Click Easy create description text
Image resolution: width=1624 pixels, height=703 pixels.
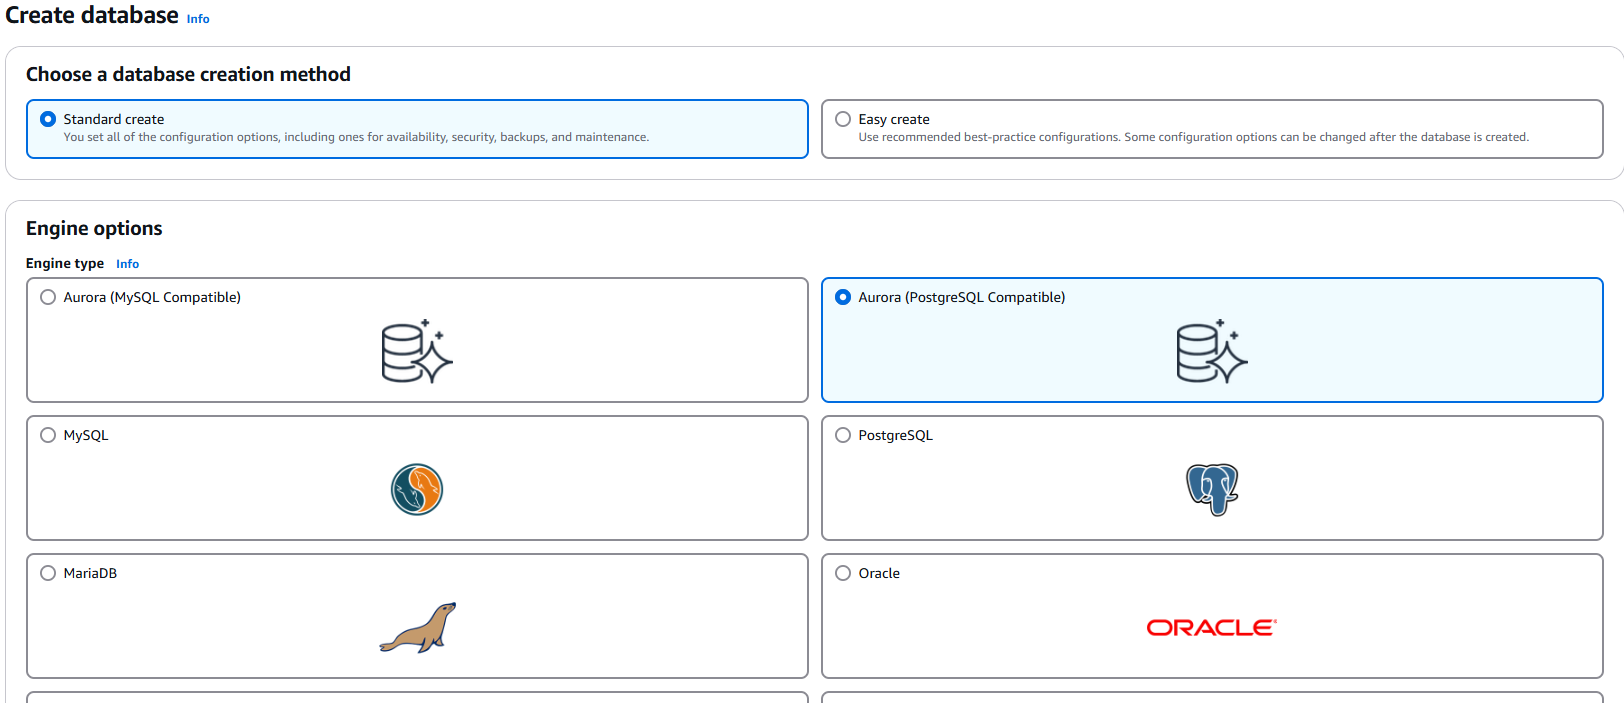click(1193, 137)
